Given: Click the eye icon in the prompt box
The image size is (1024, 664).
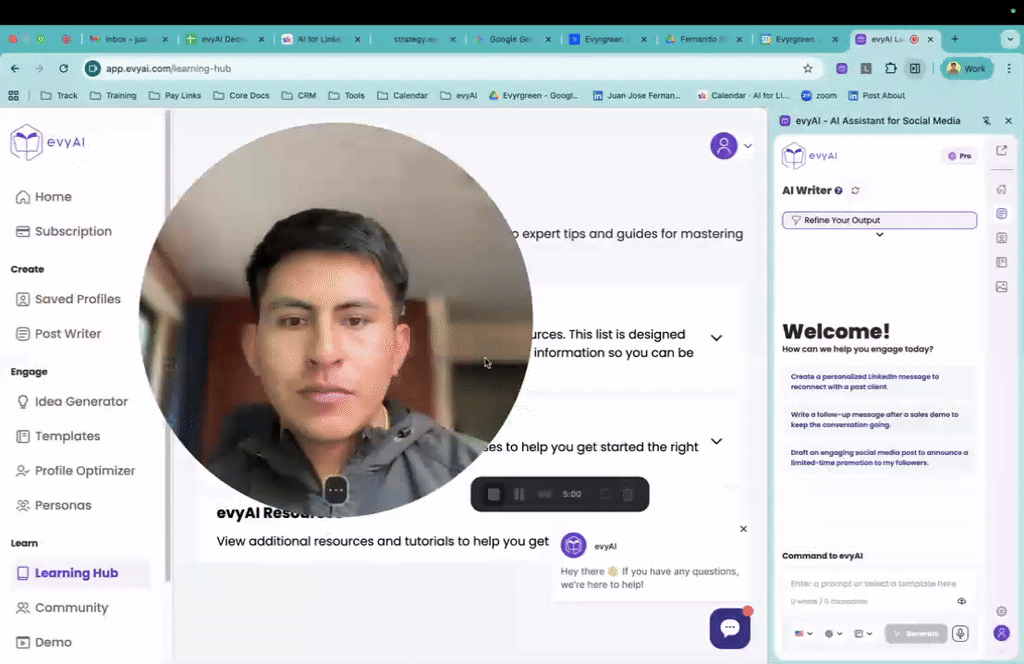Looking at the screenshot, I should [961, 601].
